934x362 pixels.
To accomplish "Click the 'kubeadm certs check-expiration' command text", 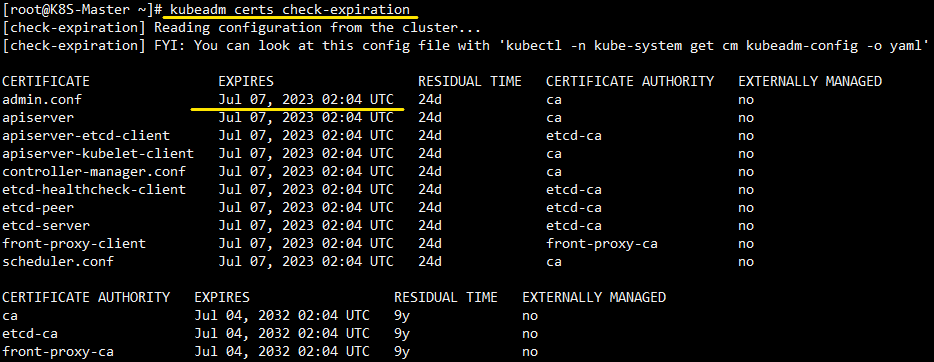I will 289,10.
